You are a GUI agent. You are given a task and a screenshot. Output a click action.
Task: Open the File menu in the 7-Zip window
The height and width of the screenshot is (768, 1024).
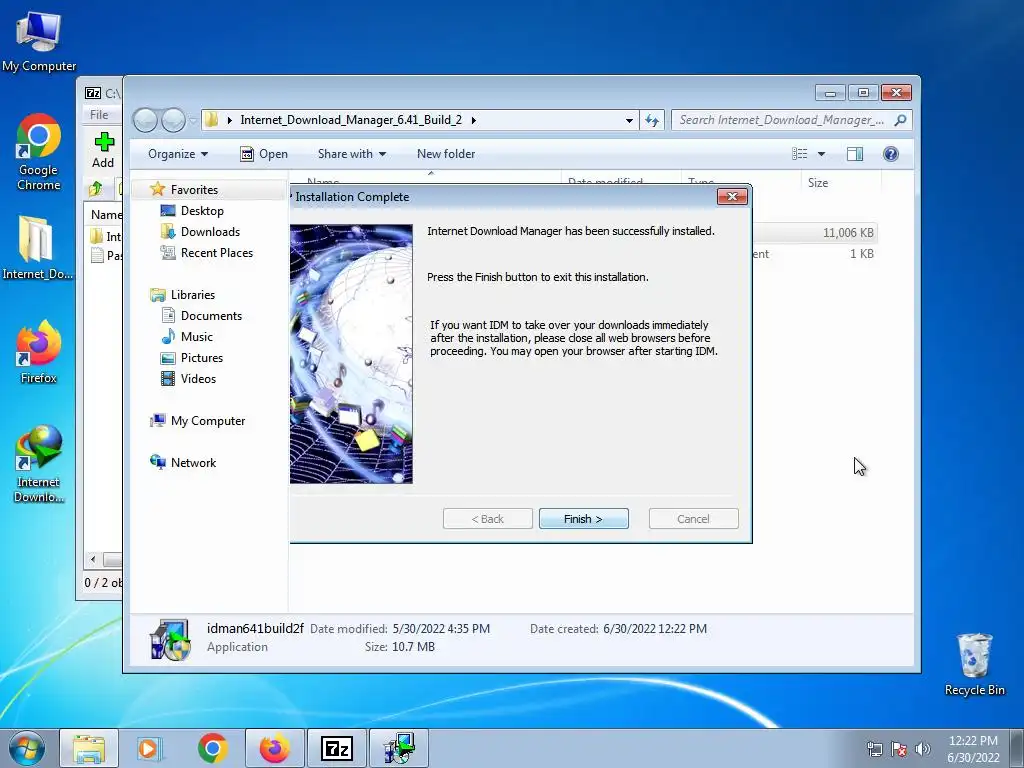[99, 115]
